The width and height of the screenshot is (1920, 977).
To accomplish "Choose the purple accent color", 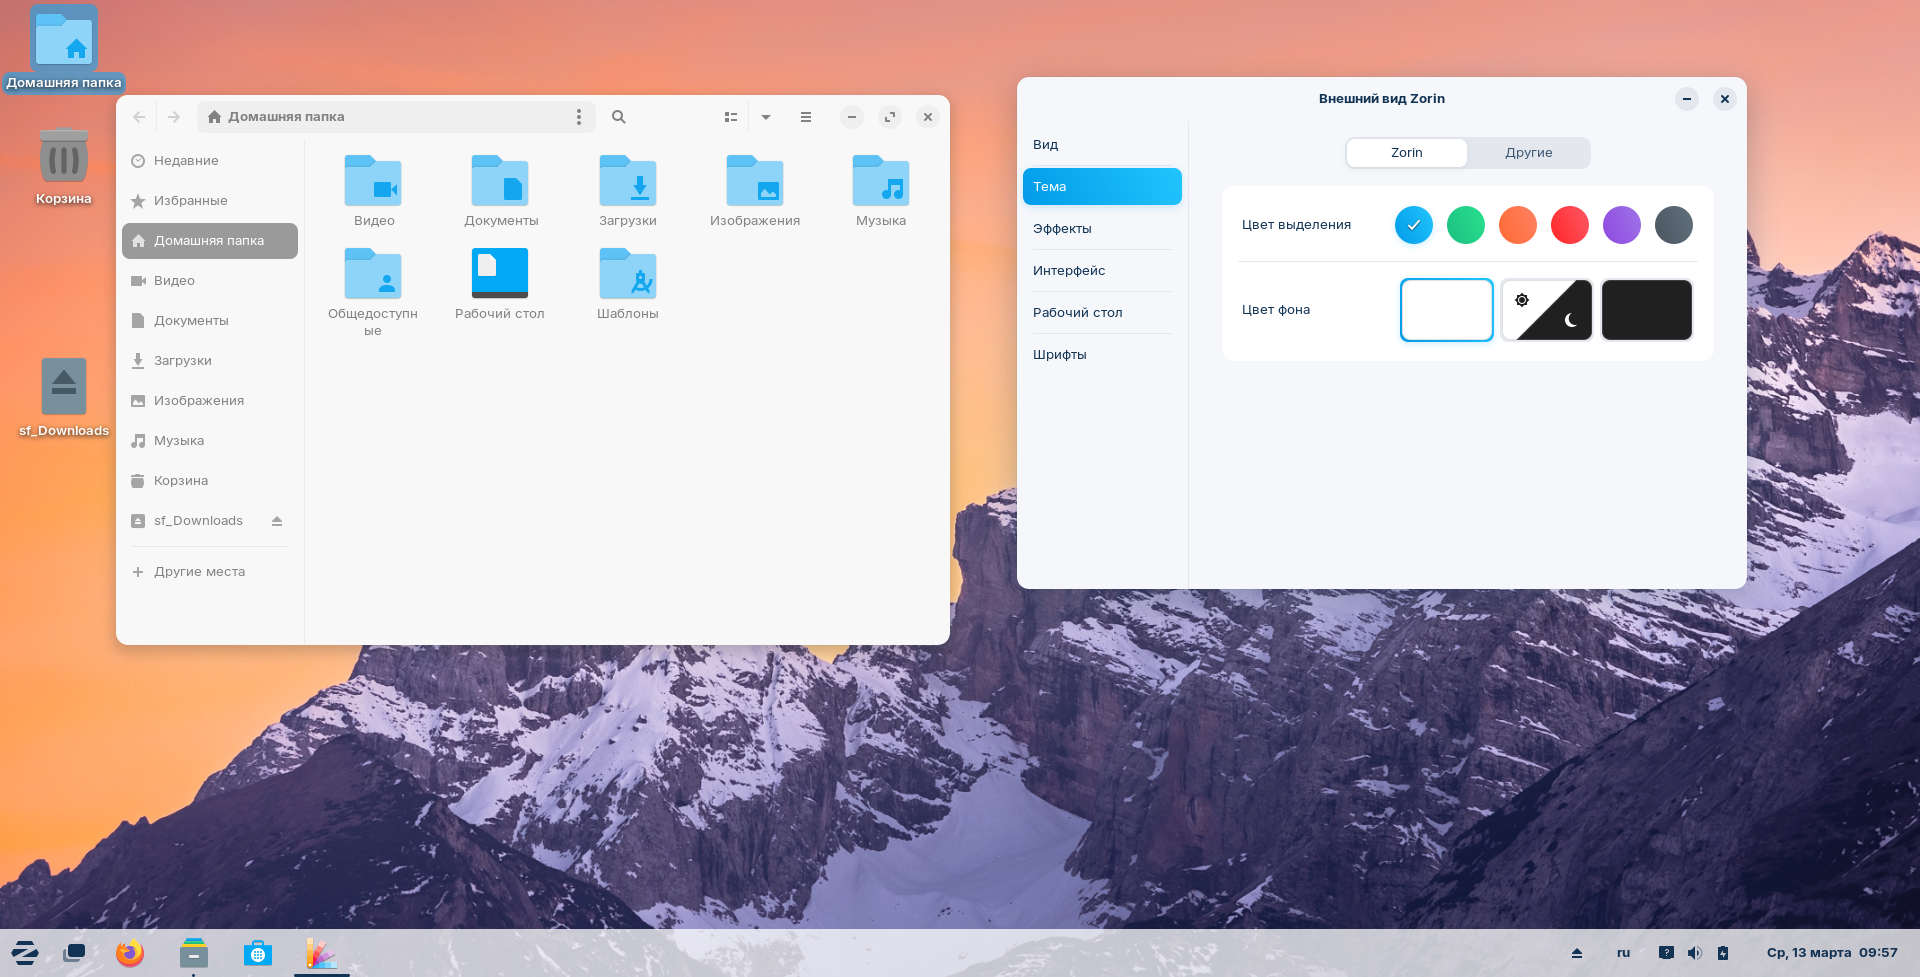I will (1621, 225).
